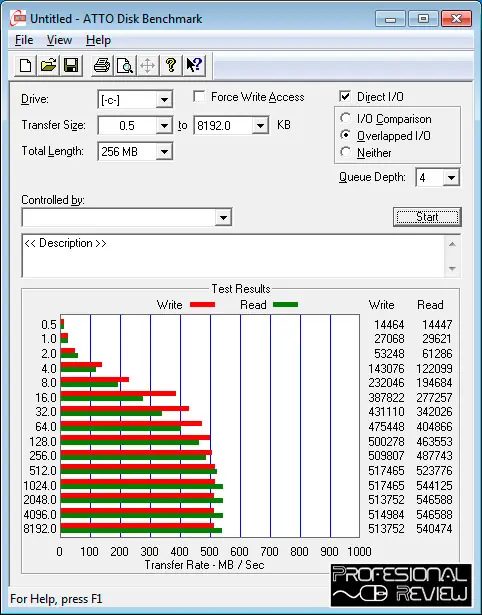The width and height of the screenshot is (482, 615).
Task: Click the four-arrow move toolbar icon
Action: [x=147, y=65]
